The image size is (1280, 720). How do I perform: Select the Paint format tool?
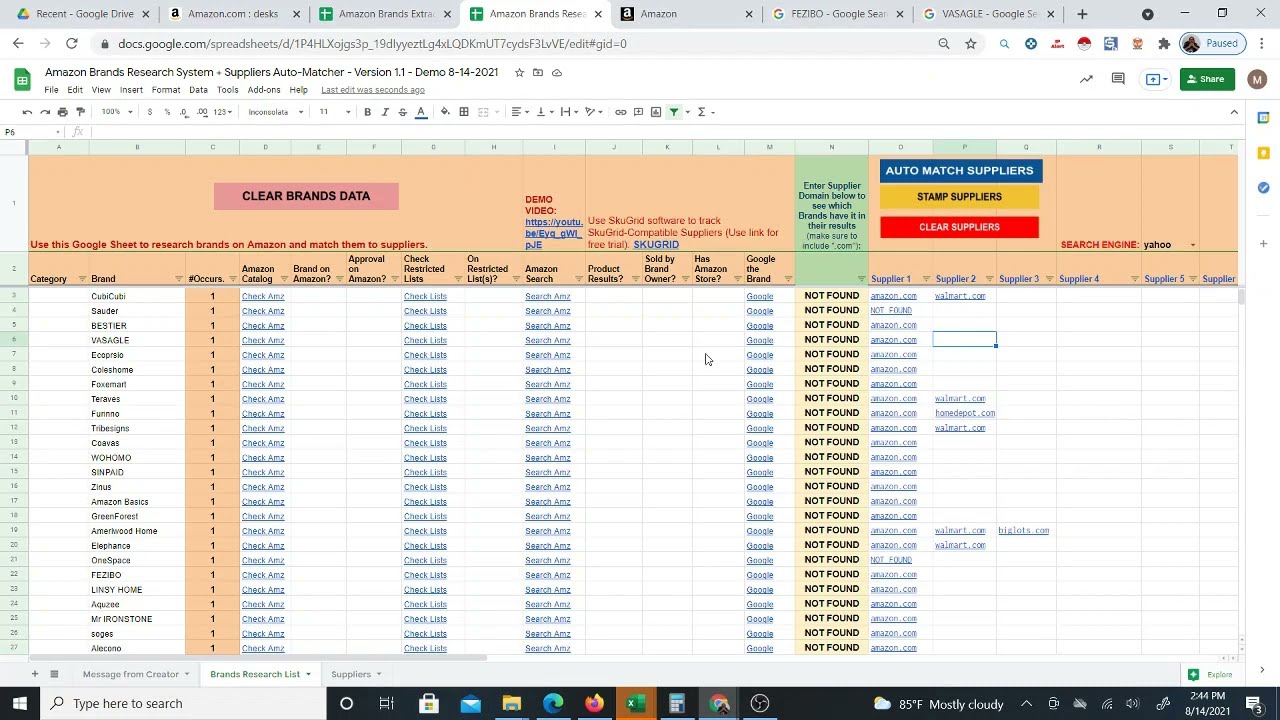click(81, 112)
